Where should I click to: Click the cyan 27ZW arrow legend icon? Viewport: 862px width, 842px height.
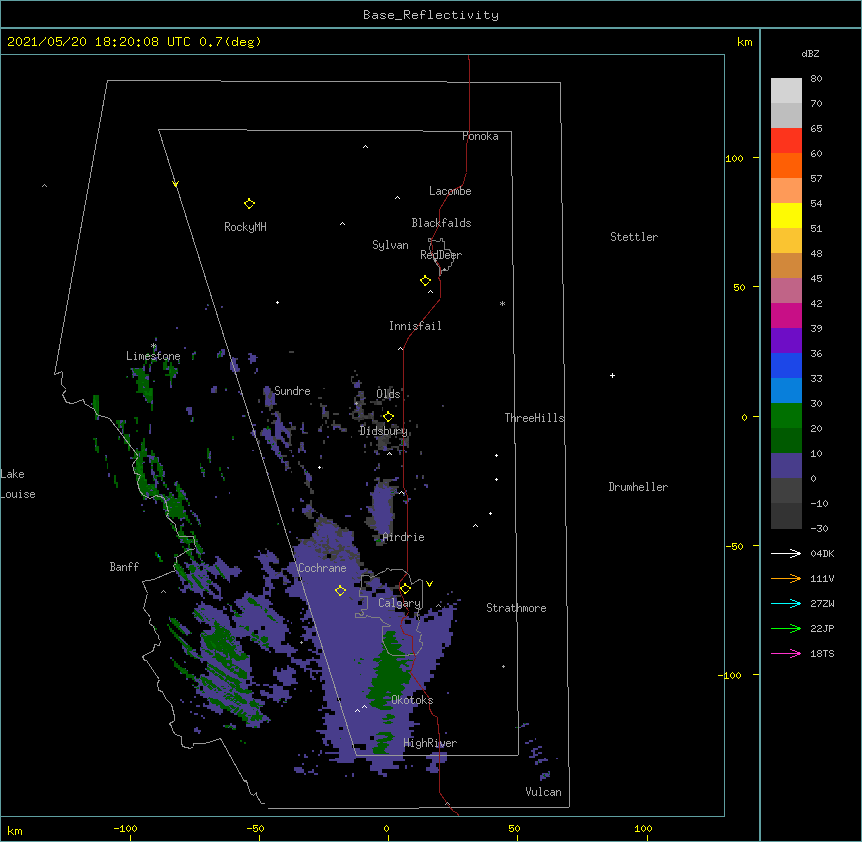tap(786, 603)
